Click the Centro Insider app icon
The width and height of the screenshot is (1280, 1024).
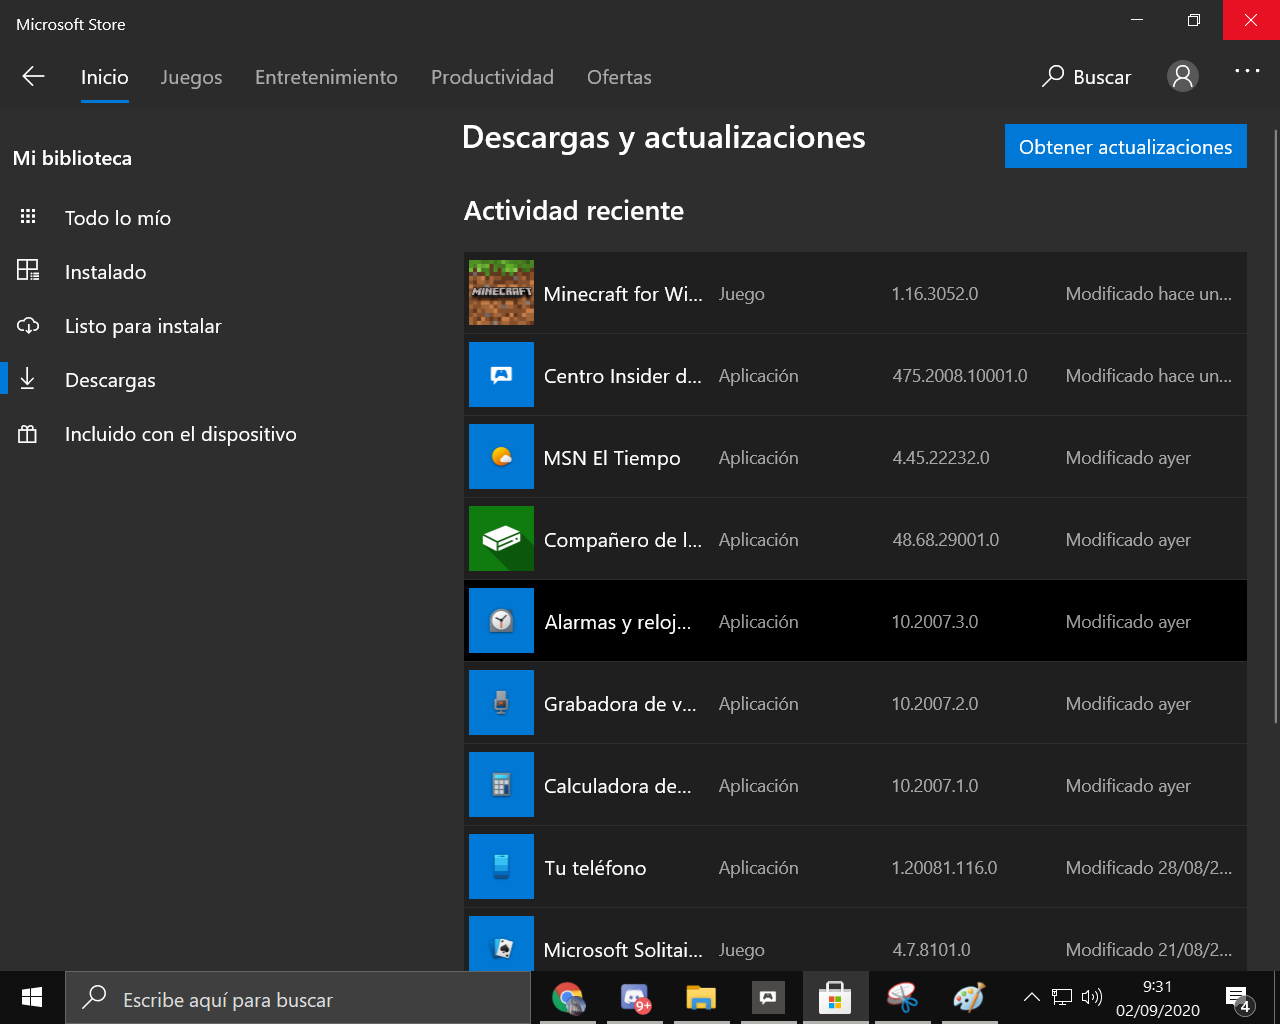point(501,375)
